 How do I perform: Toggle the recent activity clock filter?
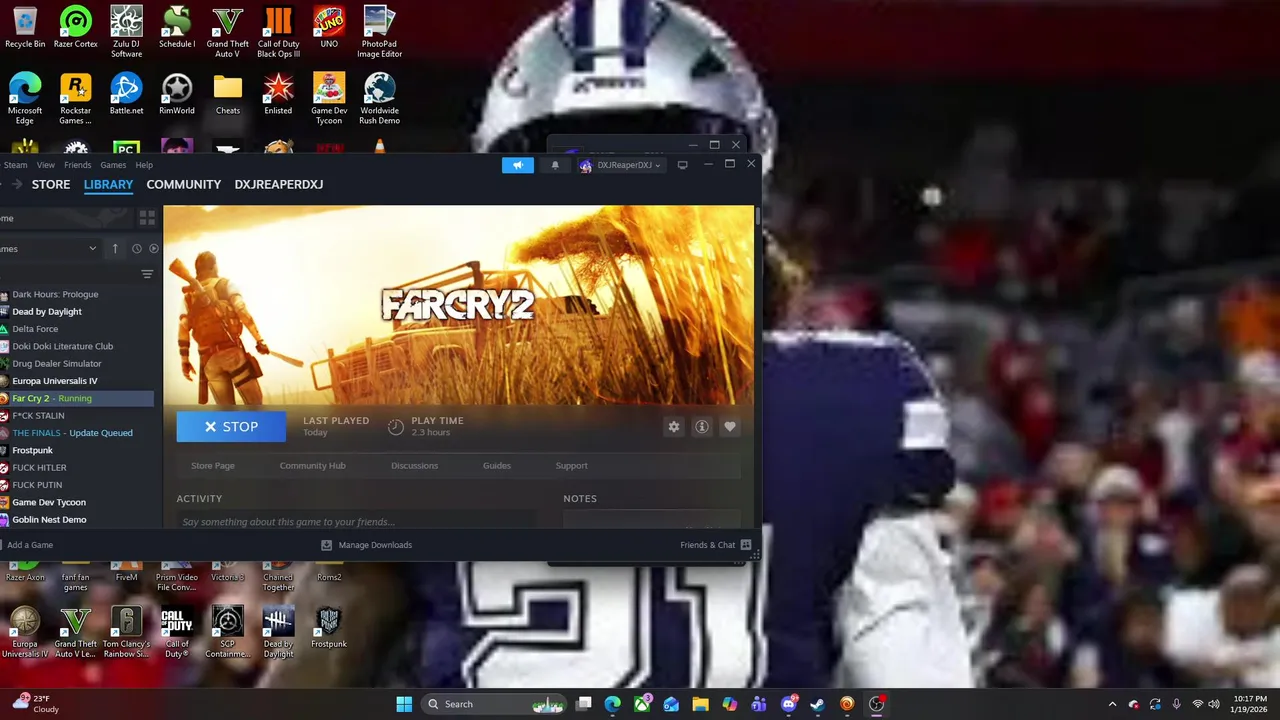[136, 248]
